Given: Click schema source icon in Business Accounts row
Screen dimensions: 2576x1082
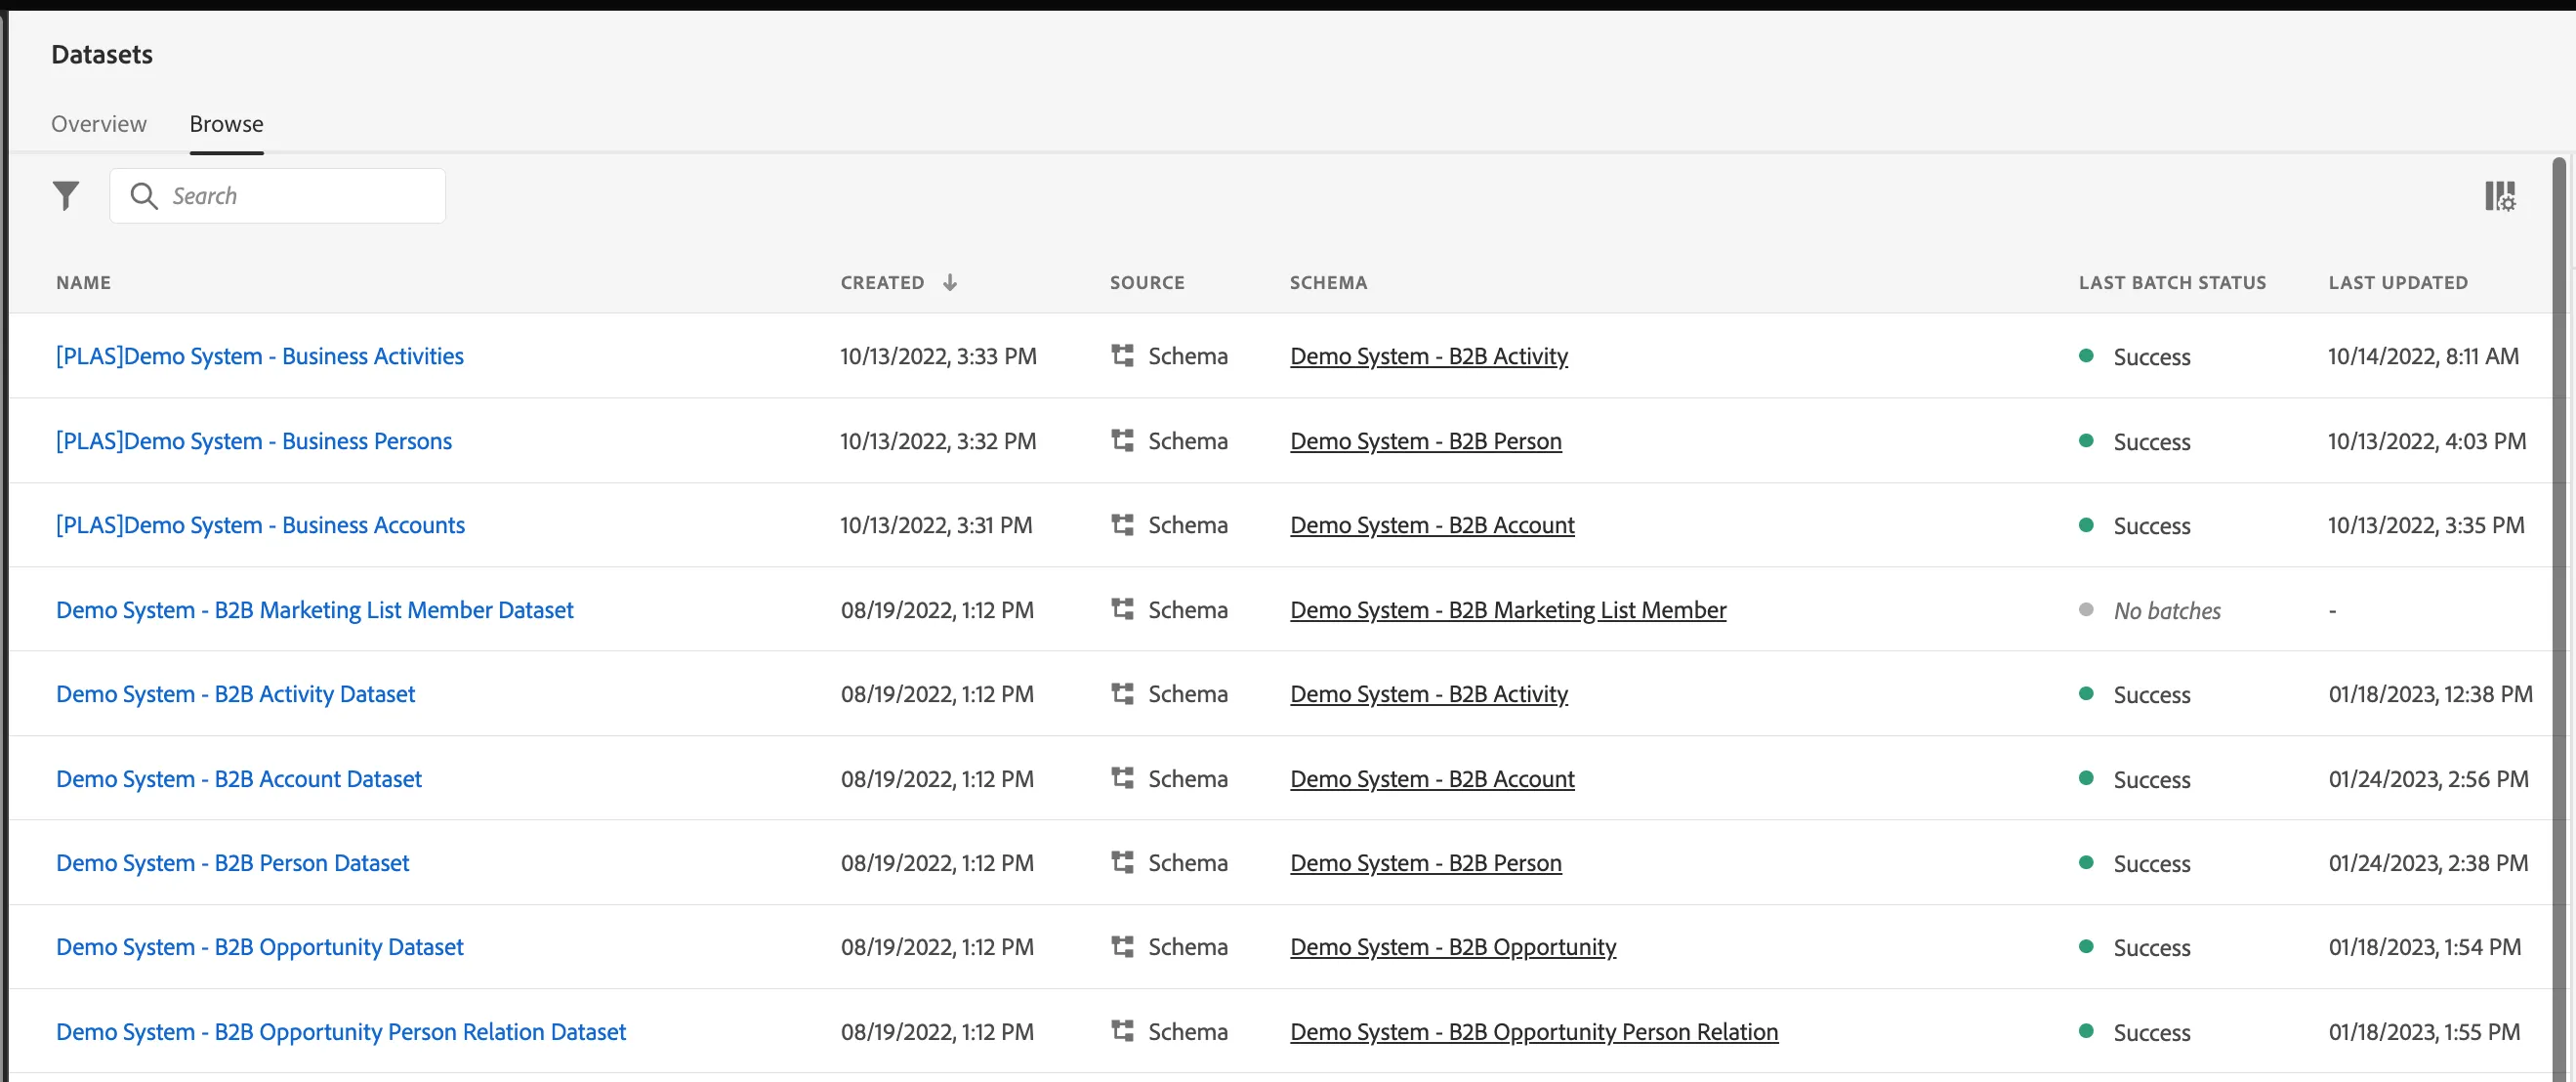Looking at the screenshot, I should pyautogui.click(x=1122, y=524).
